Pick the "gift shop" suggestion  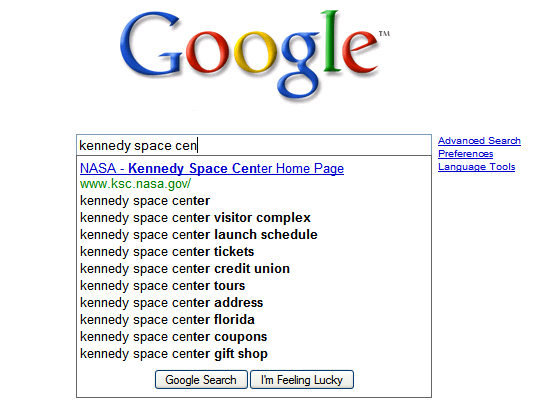tap(174, 354)
